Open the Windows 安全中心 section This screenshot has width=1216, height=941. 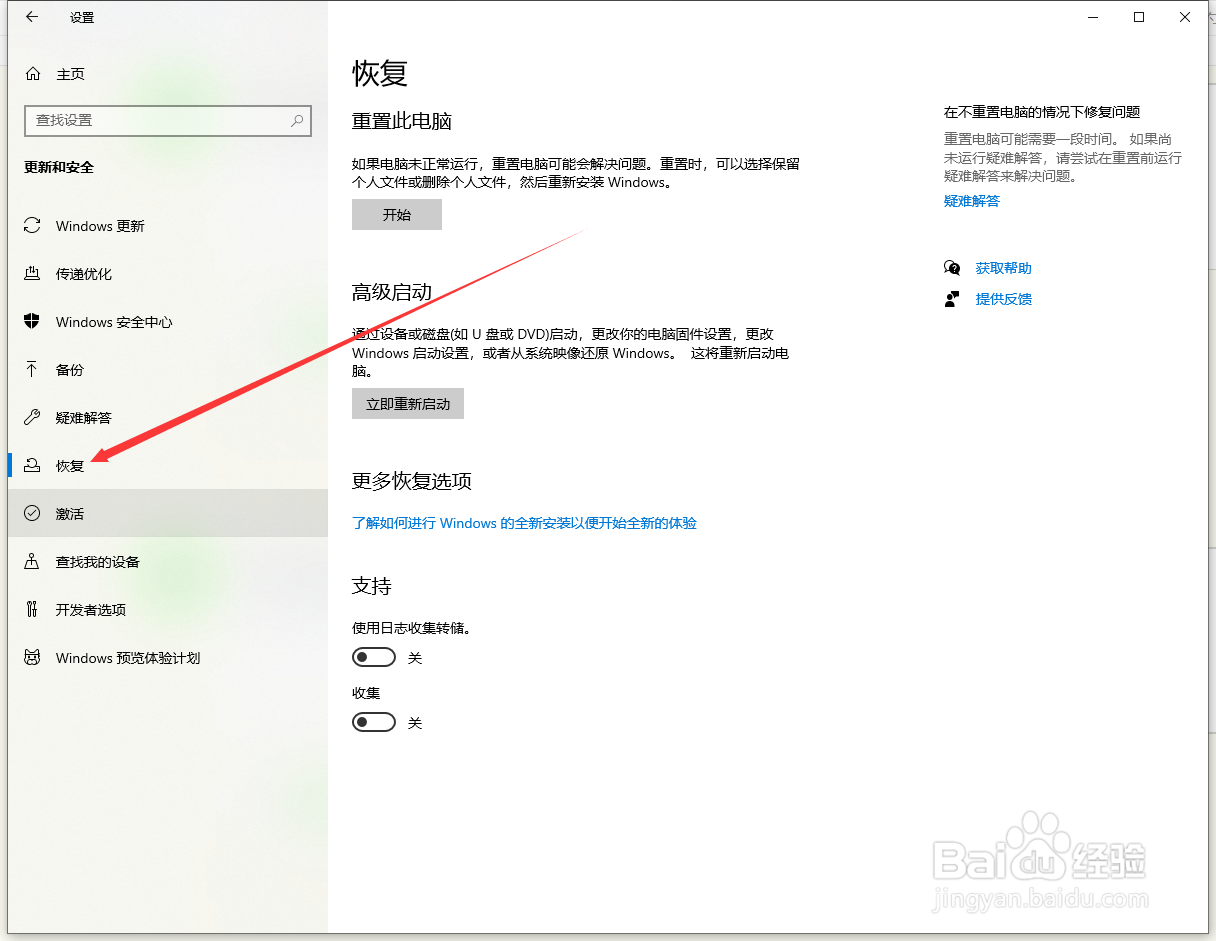pos(168,322)
